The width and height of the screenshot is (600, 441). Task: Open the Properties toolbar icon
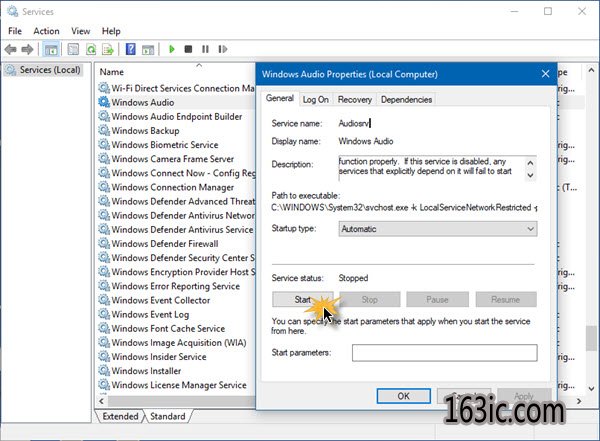73,49
